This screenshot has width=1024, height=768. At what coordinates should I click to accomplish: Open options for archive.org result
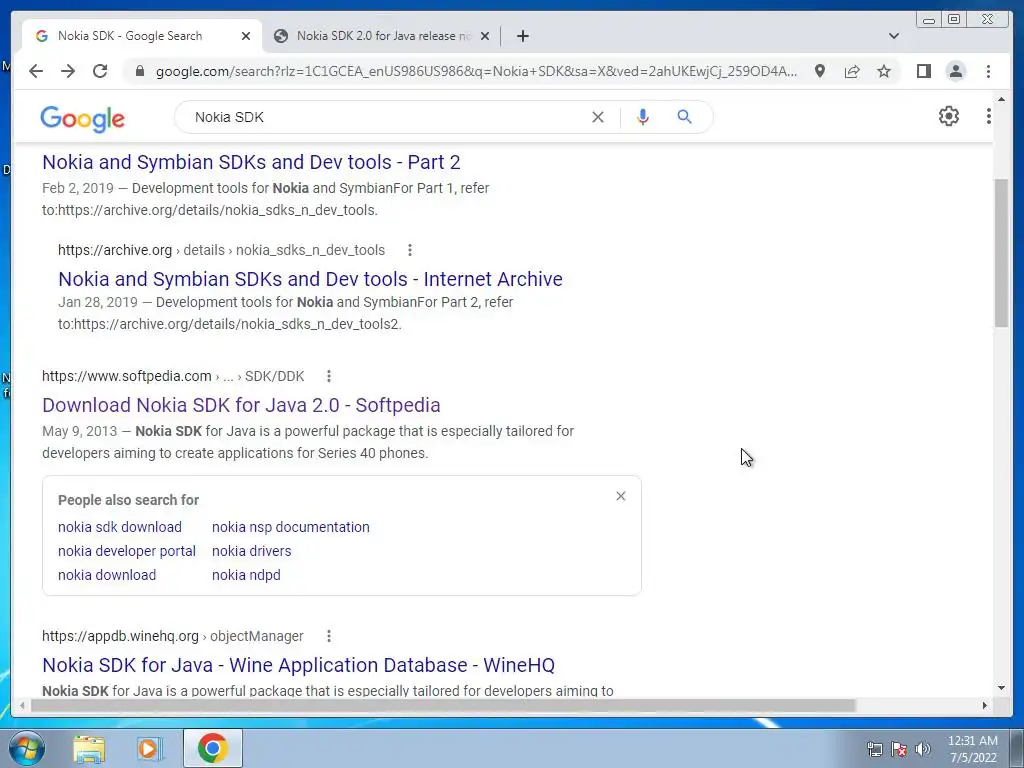(x=409, y=250)
